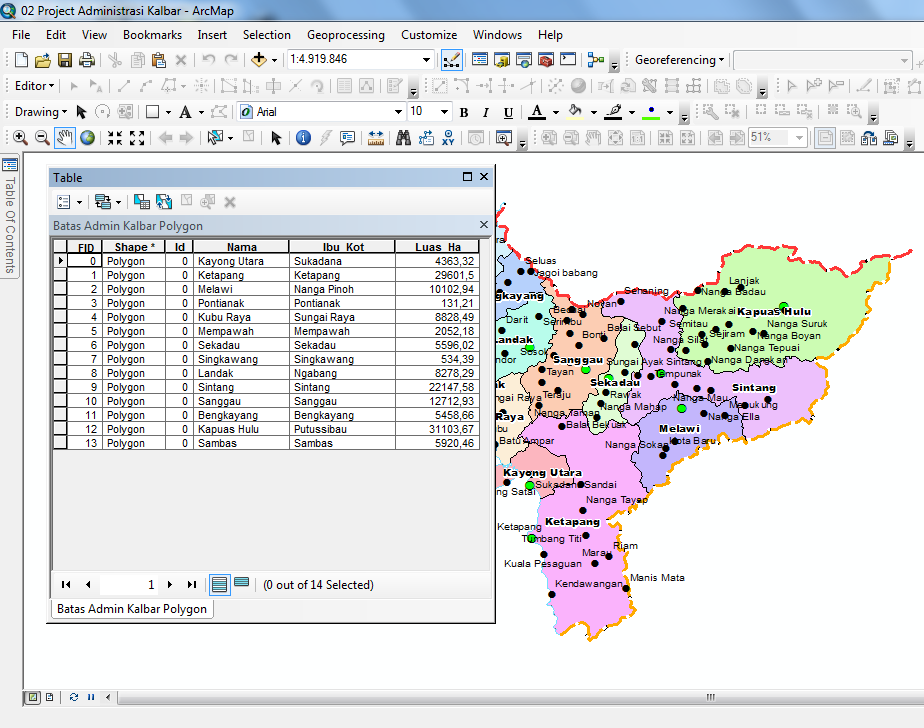
Task: Sort by Nama column header
Action: pyautogui.click(x=242, y=247)
